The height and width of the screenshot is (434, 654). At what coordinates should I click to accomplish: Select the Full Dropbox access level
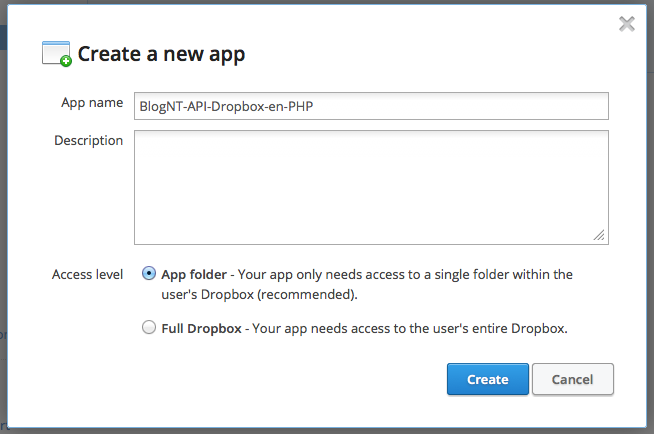pos(149,327)
